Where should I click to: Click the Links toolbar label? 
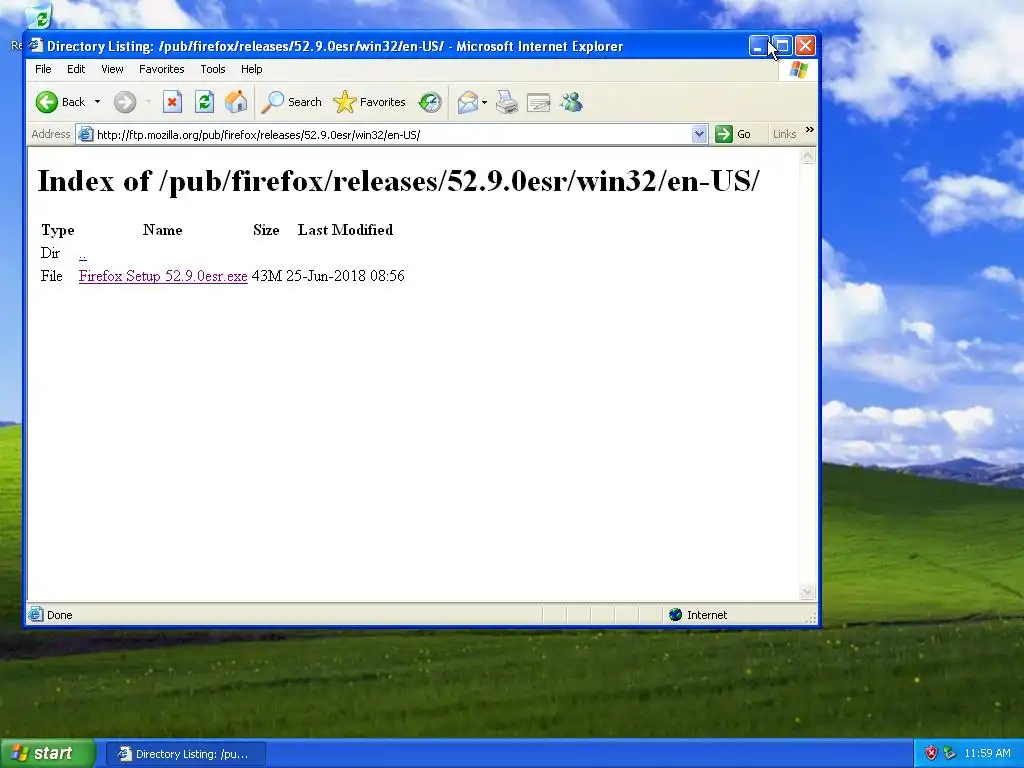click(x=784, y=135)
